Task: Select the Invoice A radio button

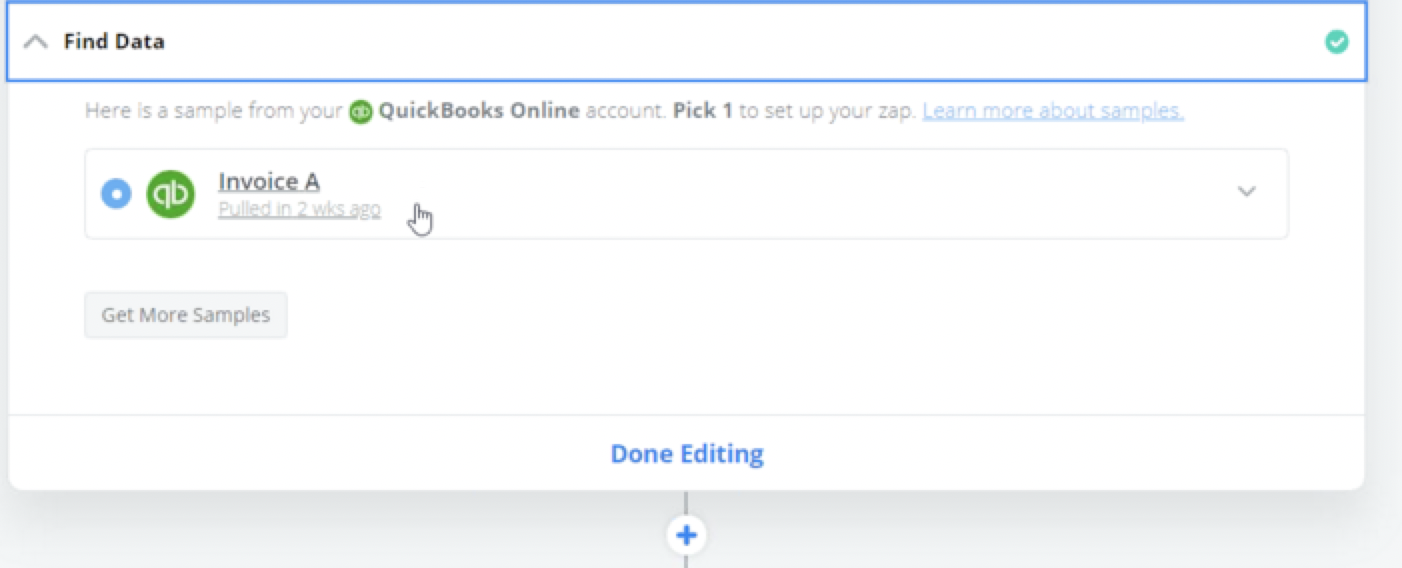Action: [x=116, y=193]
